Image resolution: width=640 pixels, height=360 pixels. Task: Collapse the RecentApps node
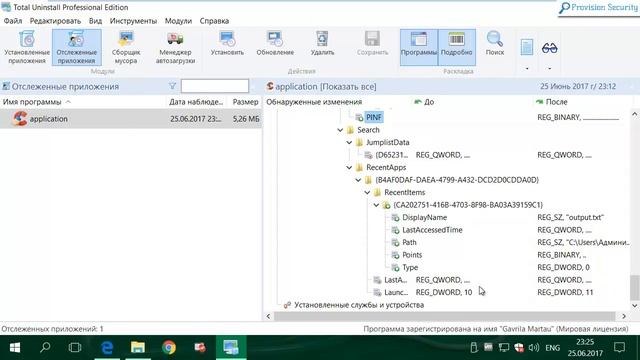349,168
